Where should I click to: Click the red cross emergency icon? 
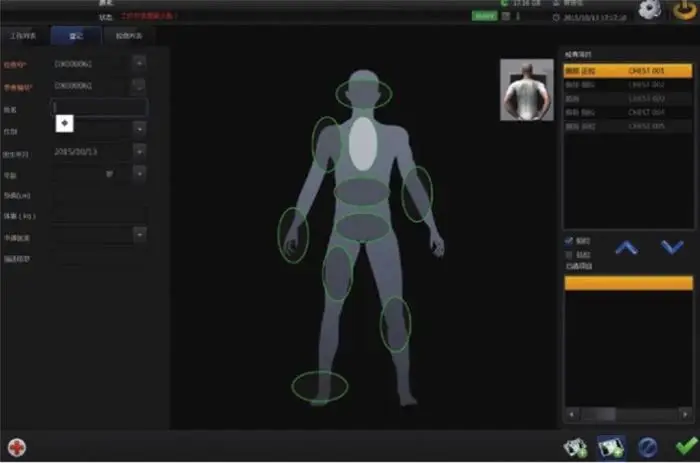tap(17, 447)
